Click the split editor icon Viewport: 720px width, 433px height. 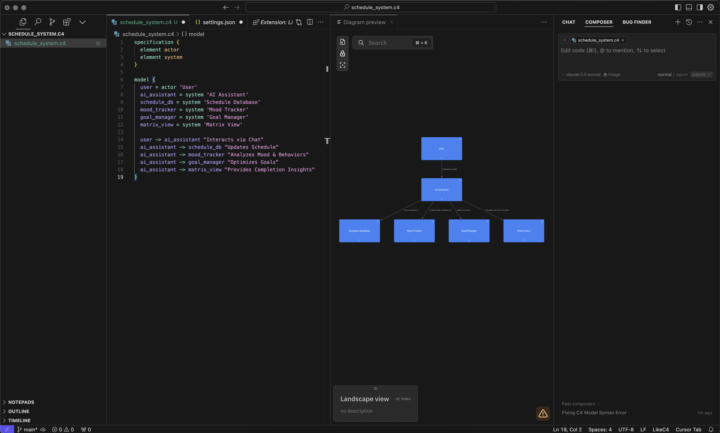(x=310, y=21)
